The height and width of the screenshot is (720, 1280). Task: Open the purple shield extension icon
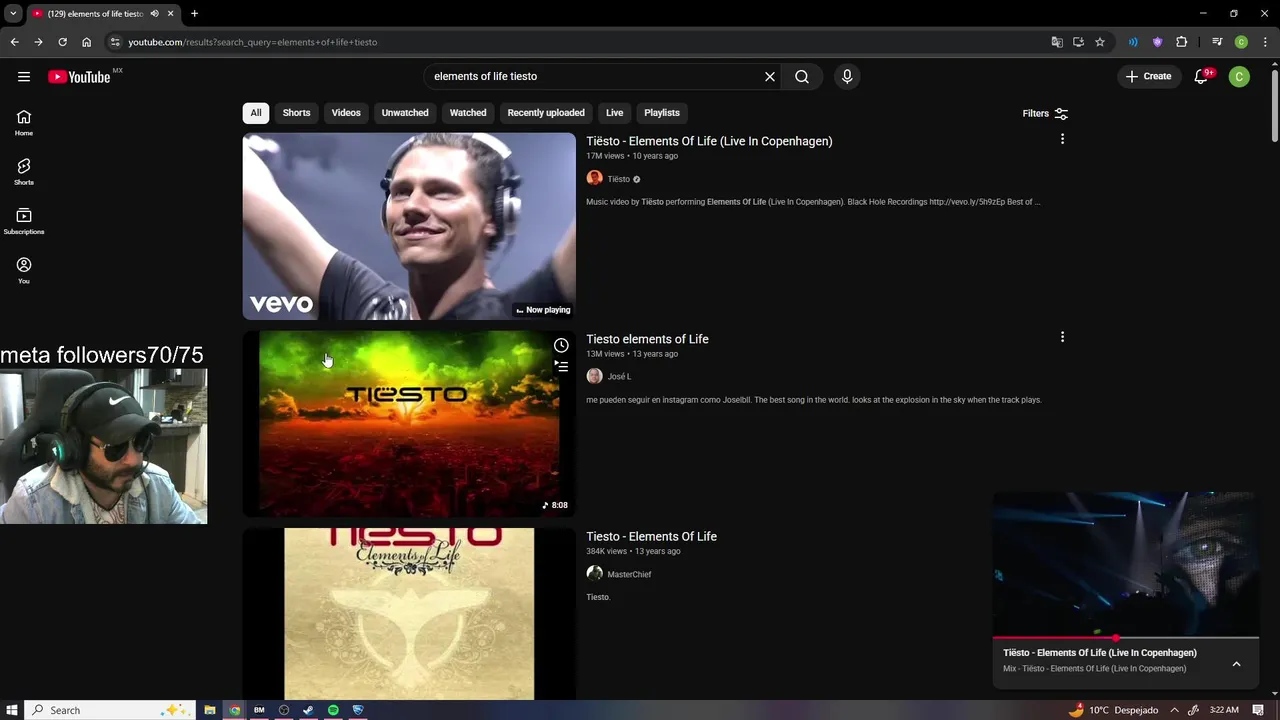click(x=1157, y=42)
